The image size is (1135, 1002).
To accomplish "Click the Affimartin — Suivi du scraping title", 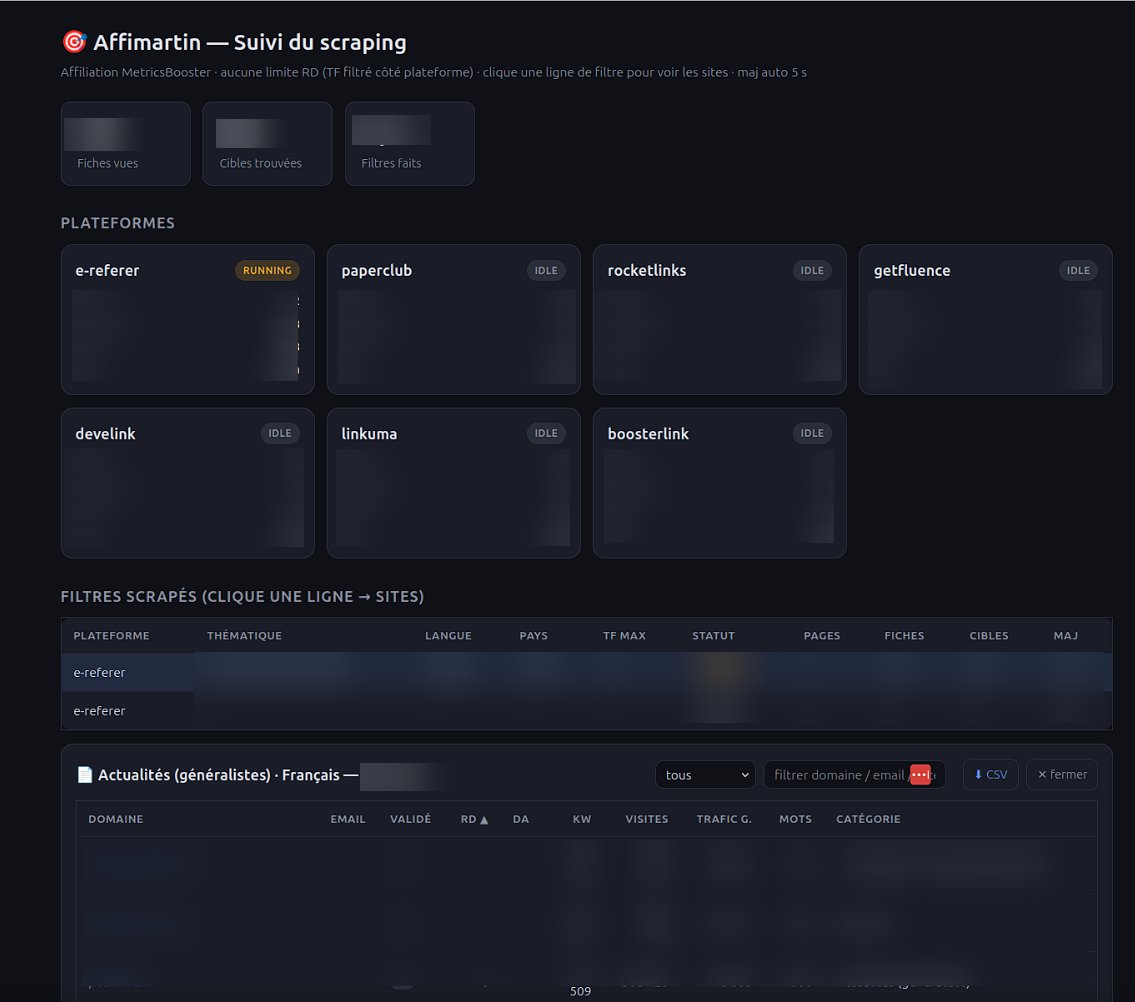I will click(x=250, y=42).
